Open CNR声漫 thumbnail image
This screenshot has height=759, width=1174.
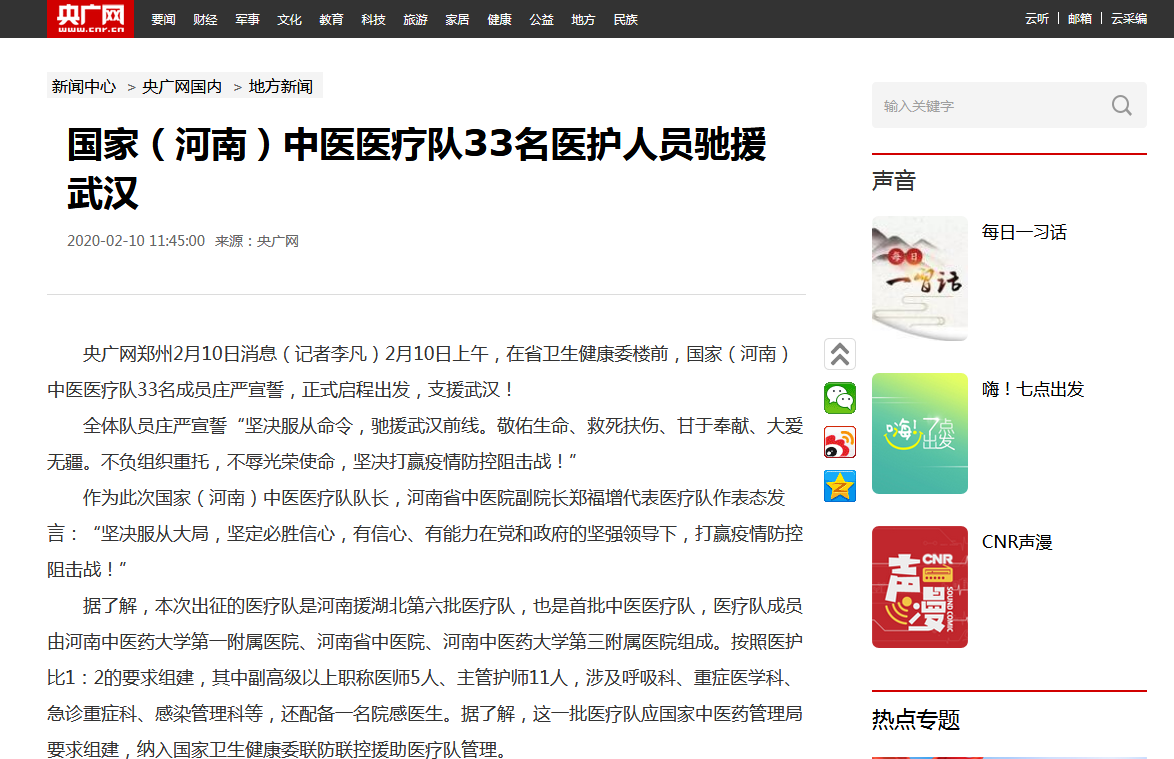tap(919, 587)
